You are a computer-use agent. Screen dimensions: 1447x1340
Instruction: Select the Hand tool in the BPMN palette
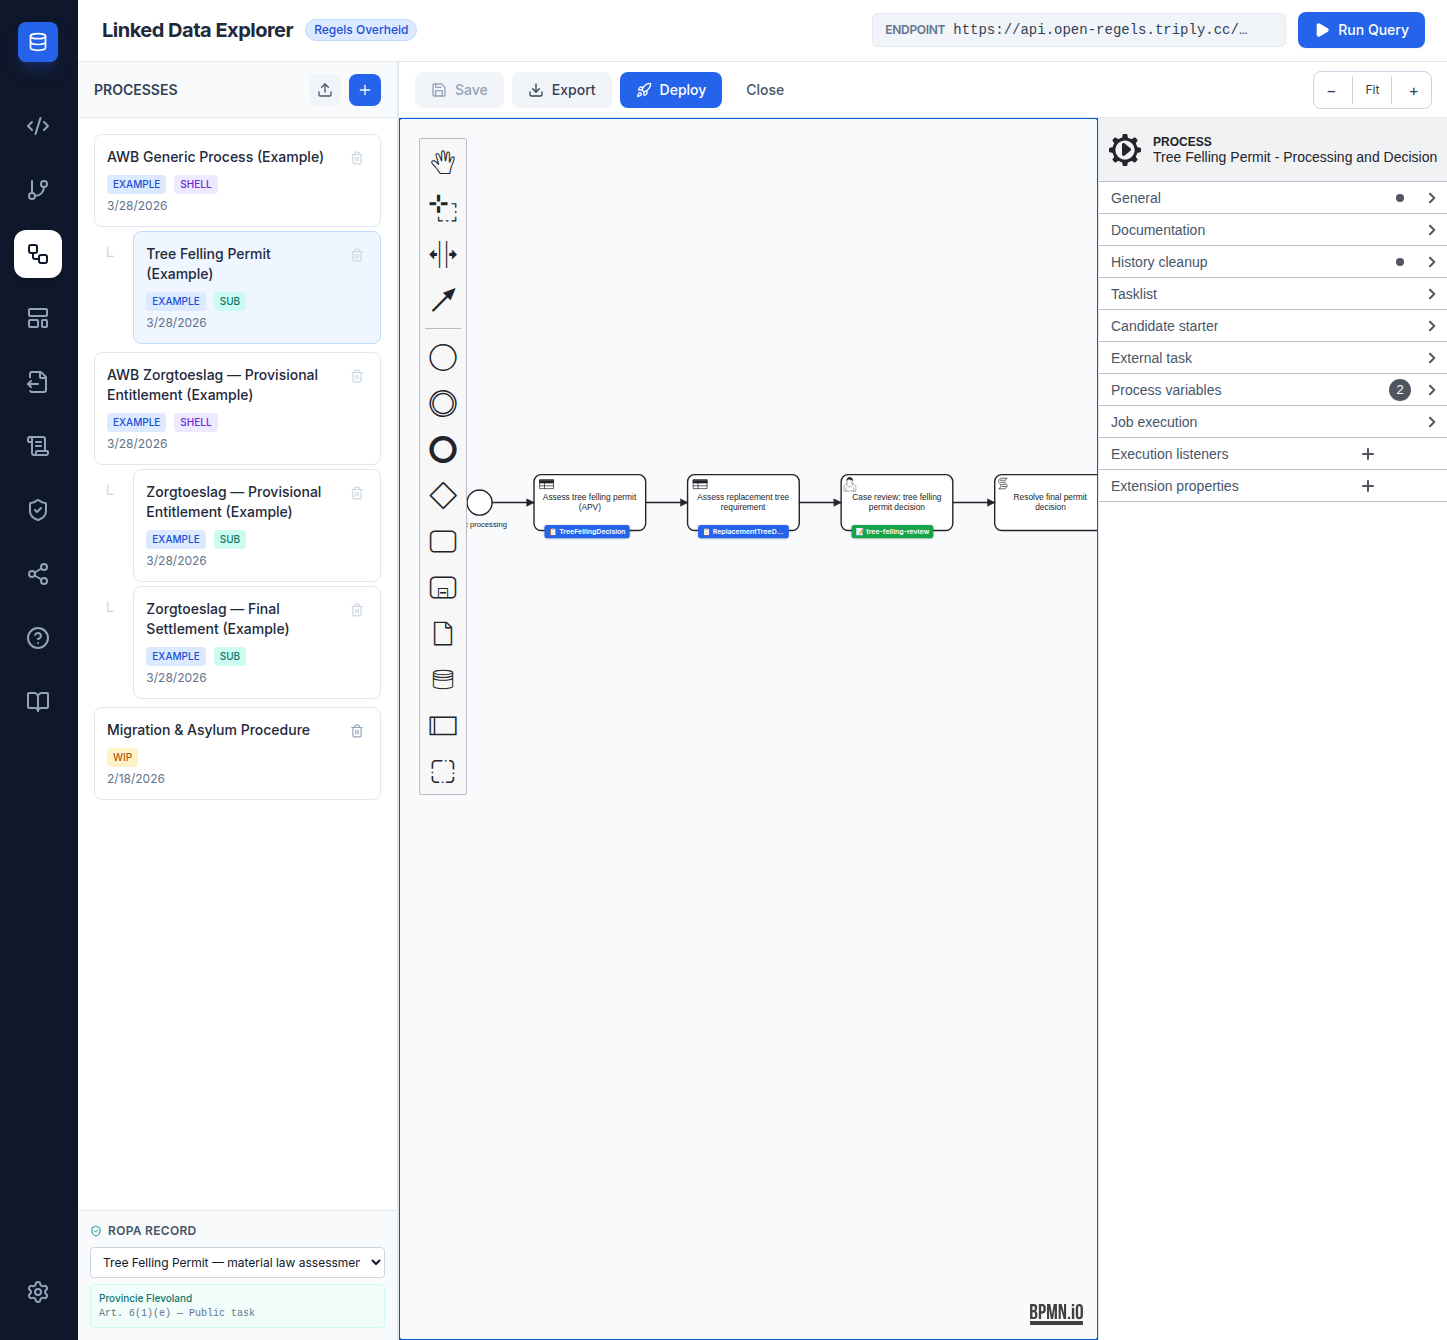pos(443,160)
